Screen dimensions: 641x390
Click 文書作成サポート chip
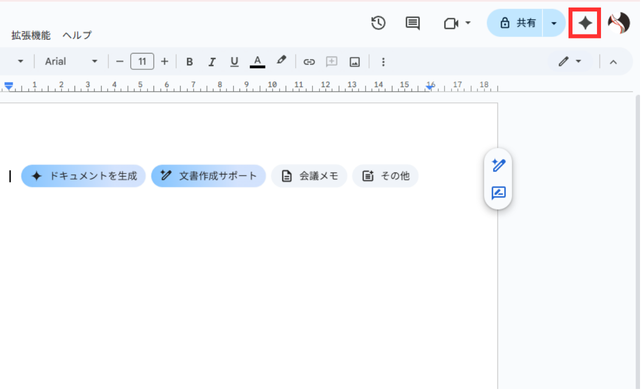coord(208,176)
